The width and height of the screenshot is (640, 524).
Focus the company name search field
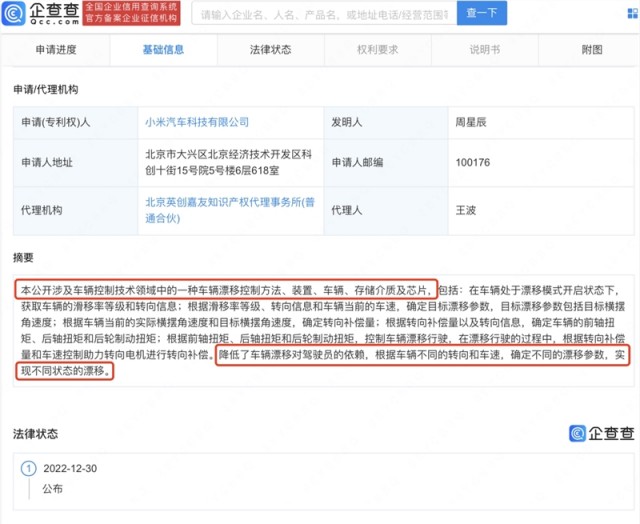[x=324, y=13]
